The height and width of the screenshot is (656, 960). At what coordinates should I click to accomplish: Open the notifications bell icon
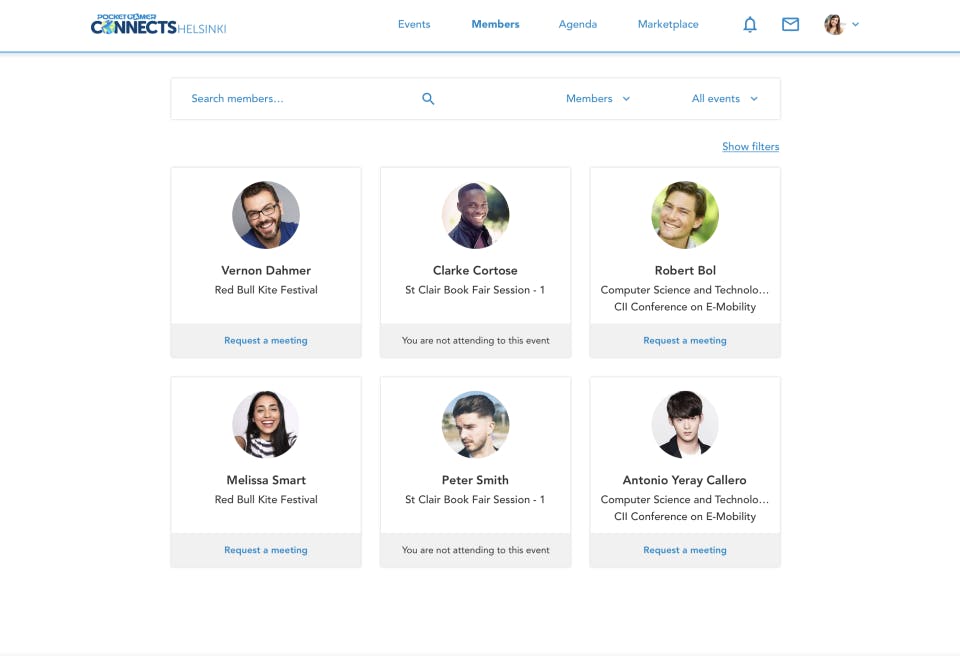(749, 25)
